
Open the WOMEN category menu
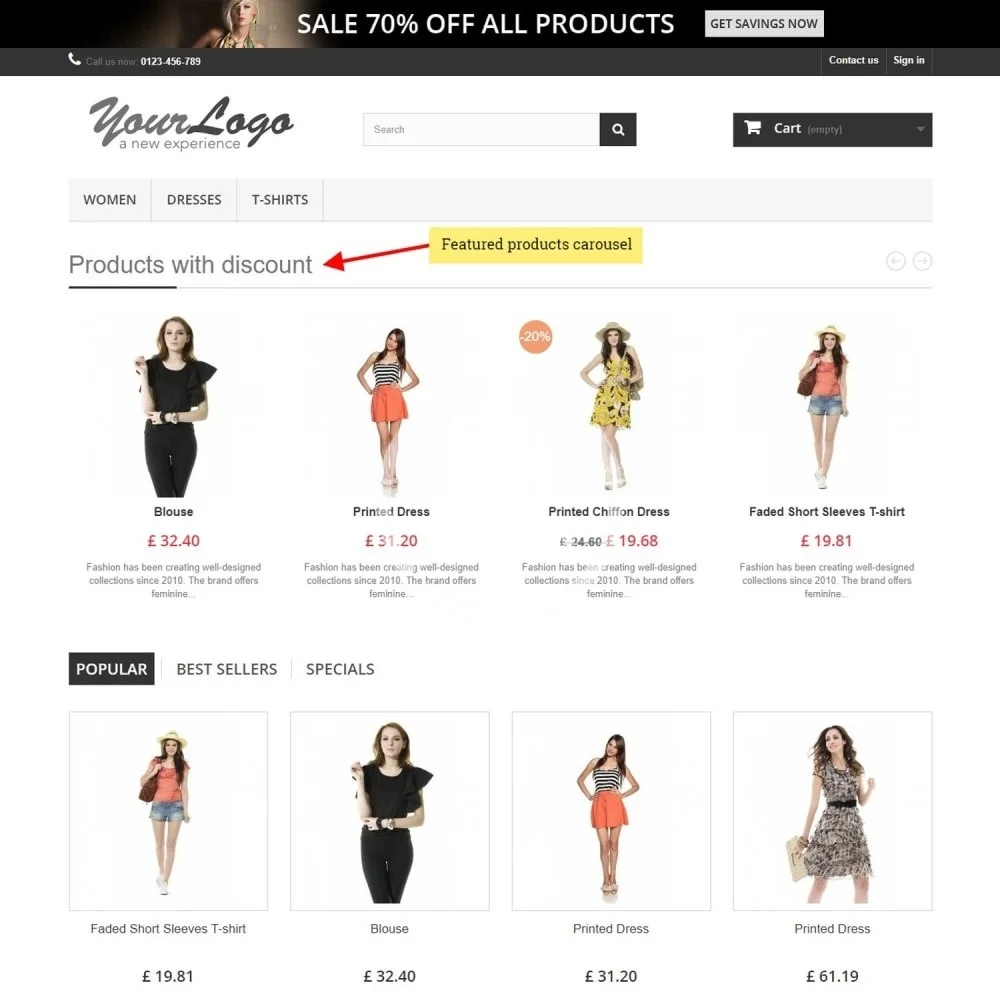[x=110, y=200]
